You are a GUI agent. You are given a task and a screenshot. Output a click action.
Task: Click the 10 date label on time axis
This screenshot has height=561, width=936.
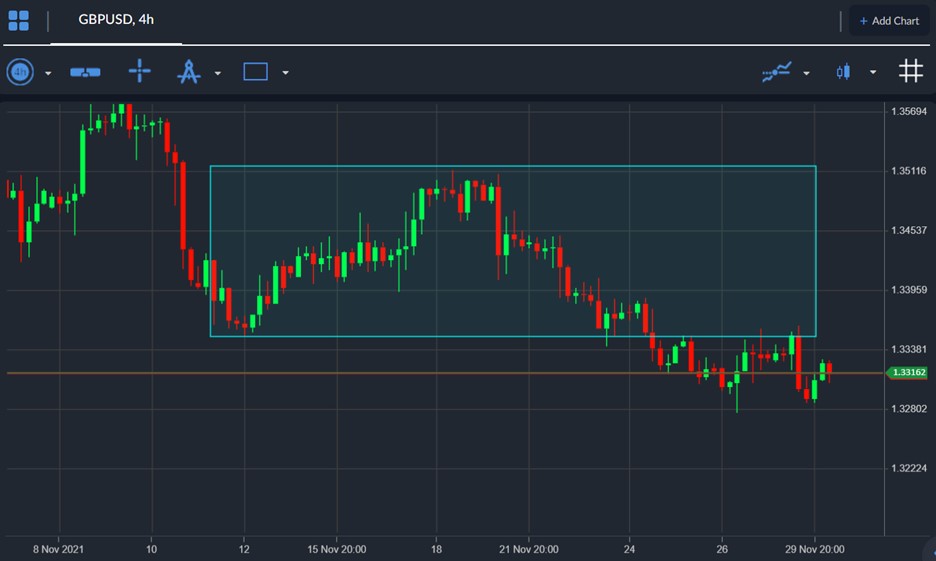pos(152,549)
